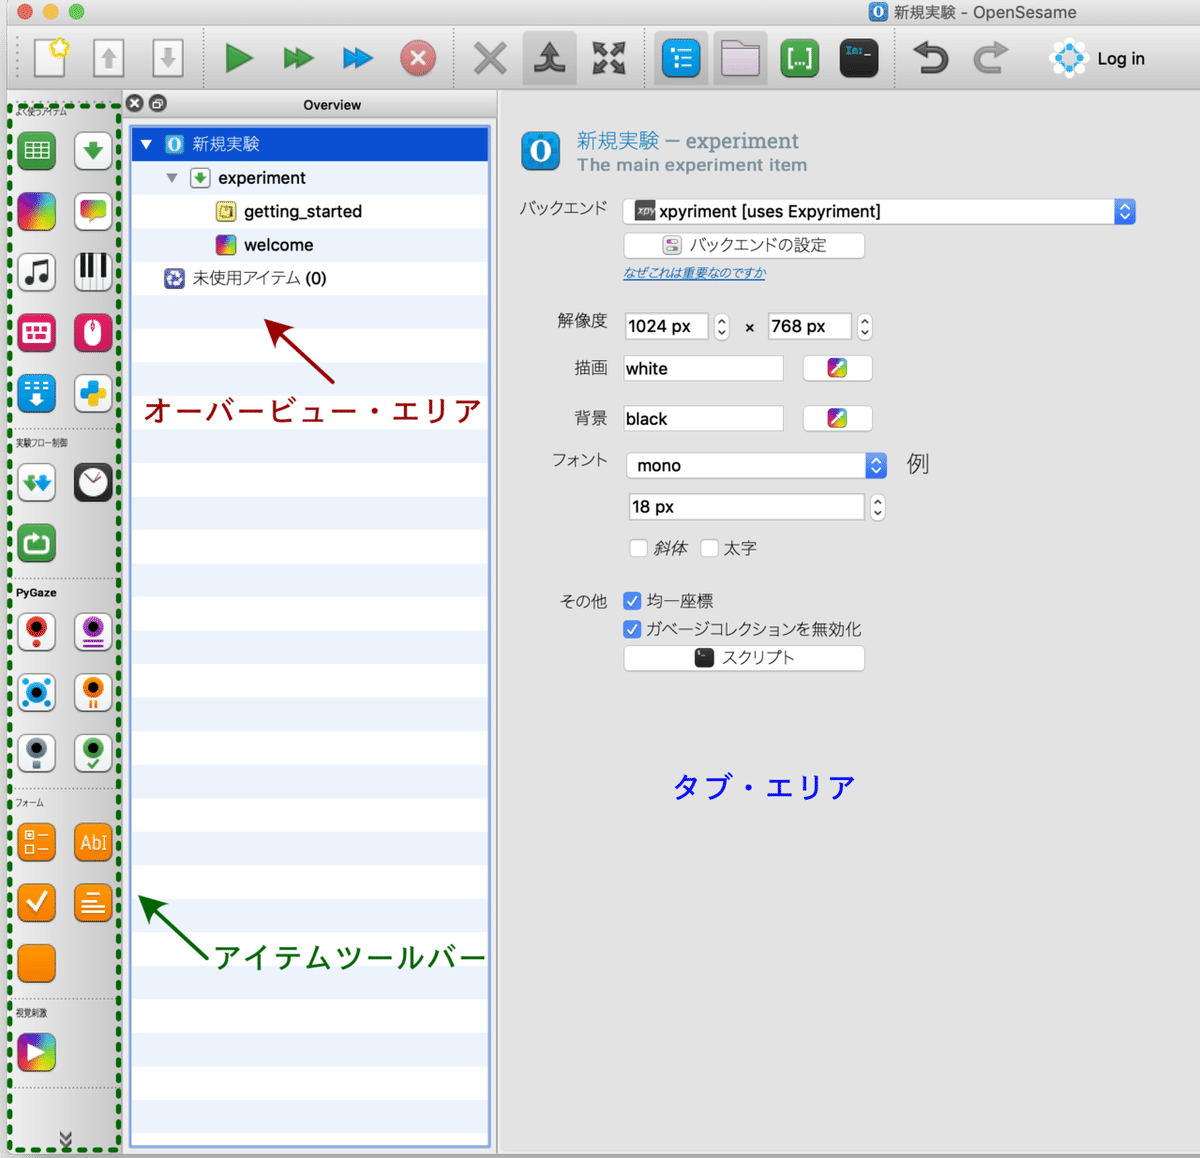This screenshot has height=1158, width=1200.
Task: Open the バックエンド dropdown
Action: [x=879, y=211]
